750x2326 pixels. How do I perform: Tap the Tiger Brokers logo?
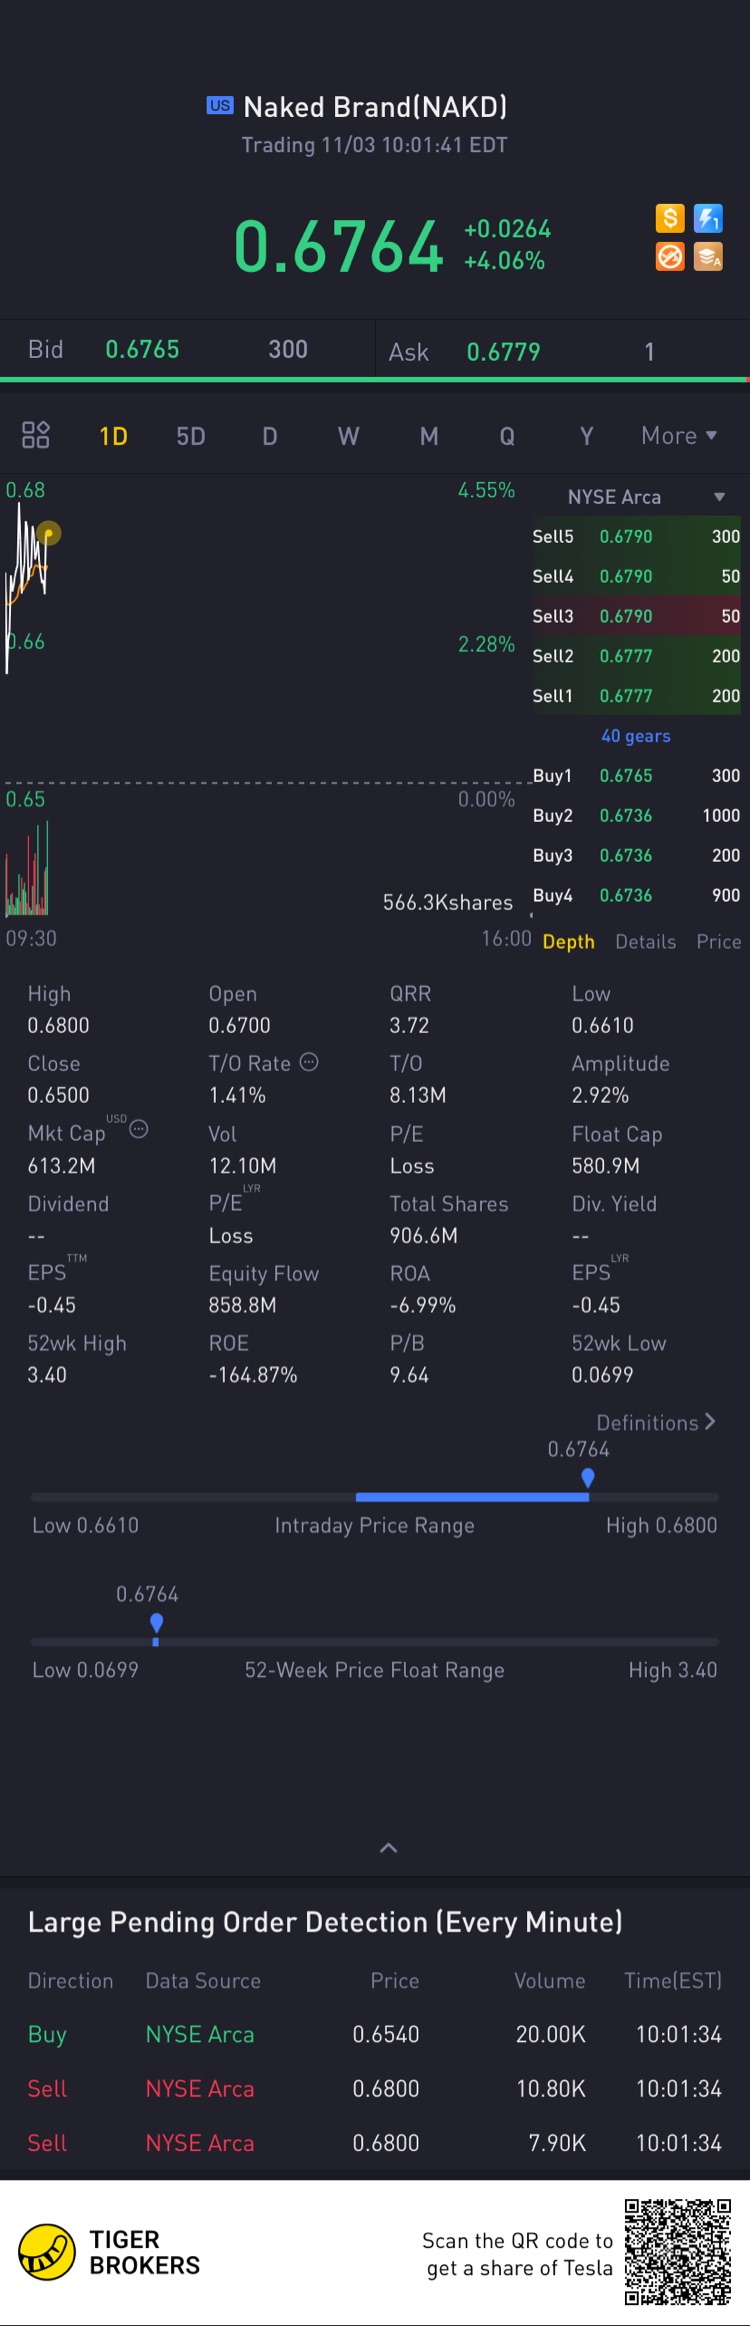[x=47, y=2251]
